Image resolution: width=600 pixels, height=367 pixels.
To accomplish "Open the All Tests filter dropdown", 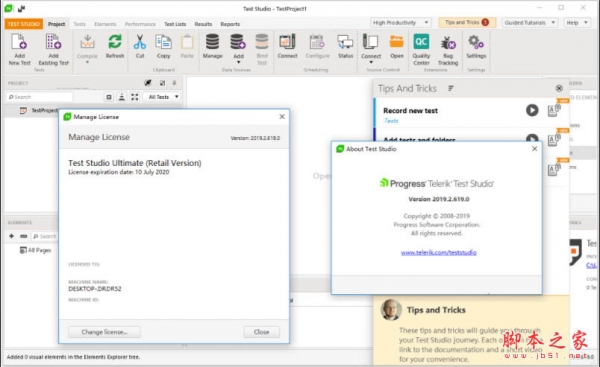I will pos(163,97).
